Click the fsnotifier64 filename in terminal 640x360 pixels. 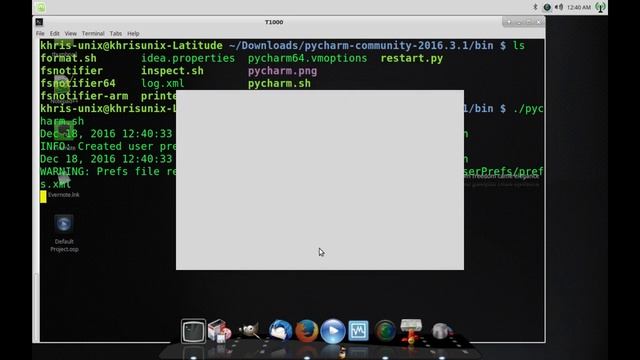(x=78, y=84)
